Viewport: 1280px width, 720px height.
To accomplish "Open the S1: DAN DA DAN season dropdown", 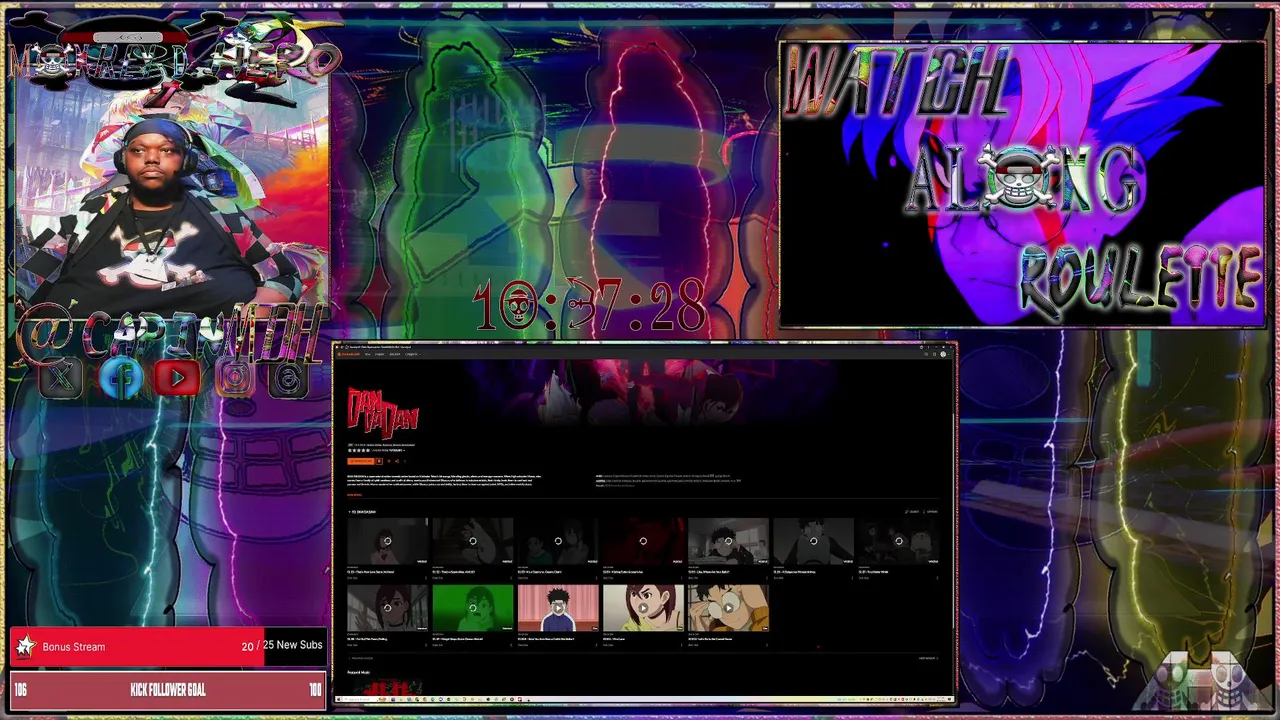I will 362,512.
